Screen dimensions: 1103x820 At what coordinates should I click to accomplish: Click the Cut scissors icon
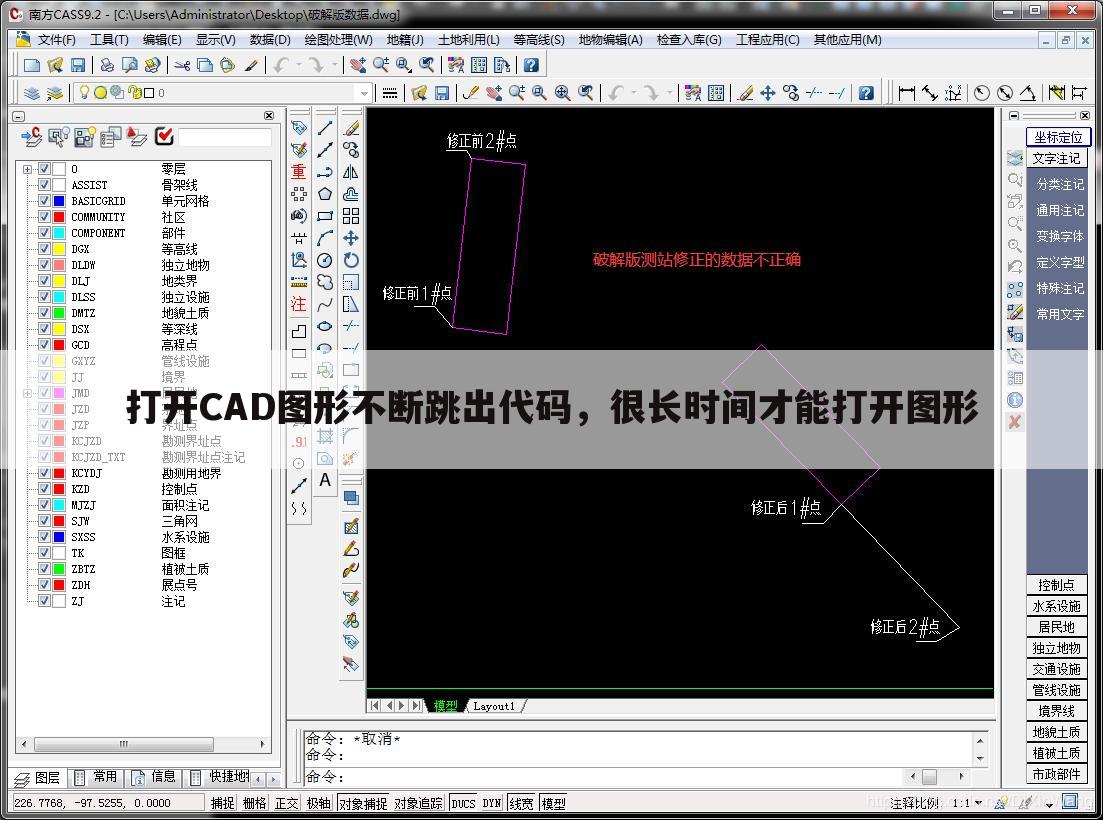pyautogui.click(x=182, y=65)
